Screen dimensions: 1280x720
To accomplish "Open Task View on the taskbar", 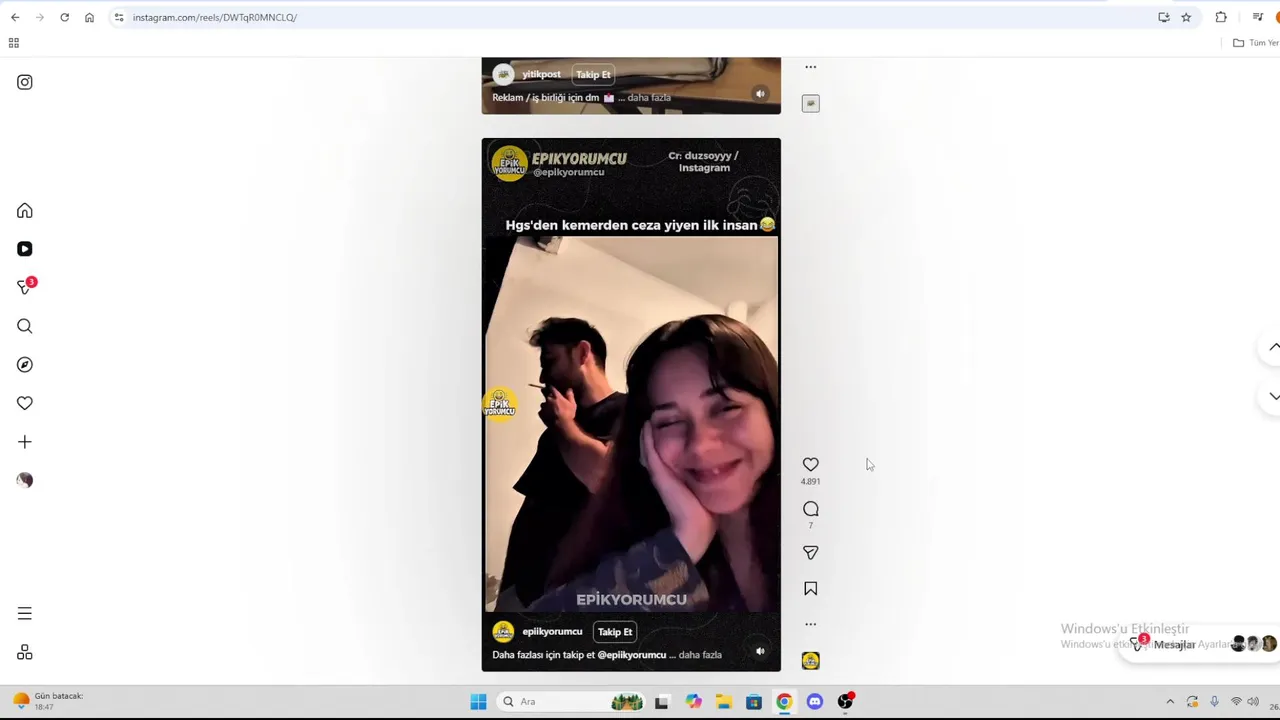I will [661, 702].
